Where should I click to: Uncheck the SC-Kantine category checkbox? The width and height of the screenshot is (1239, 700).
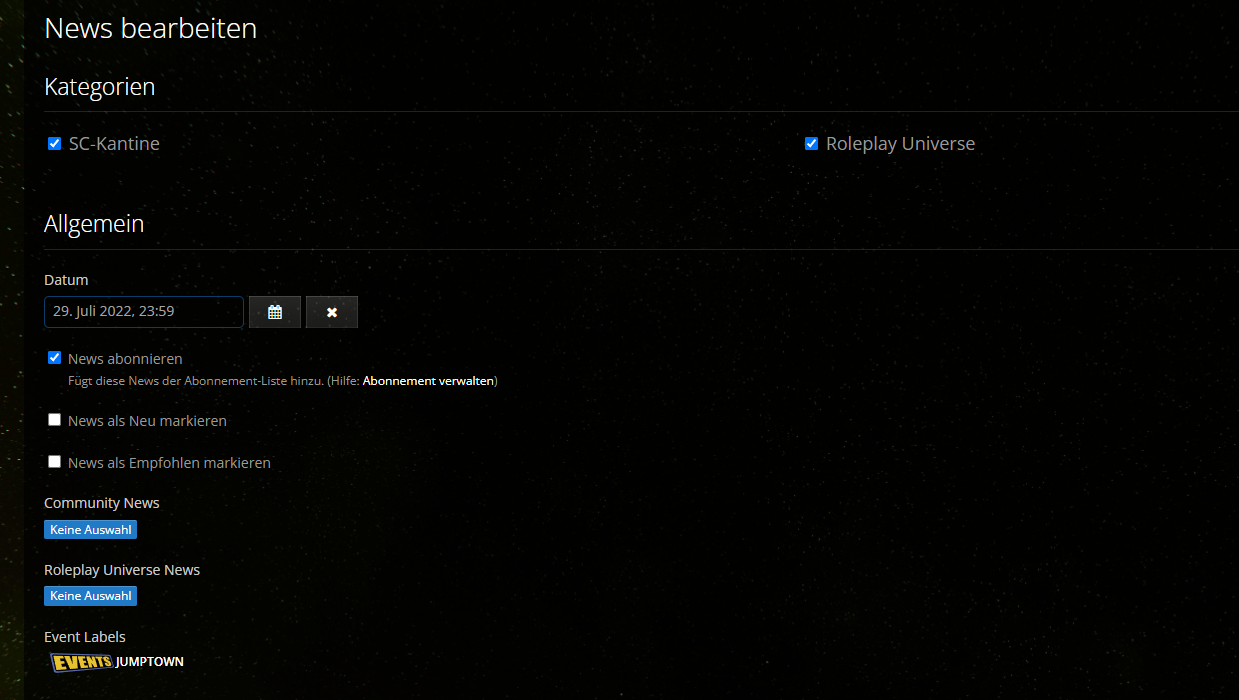[55, 144]
